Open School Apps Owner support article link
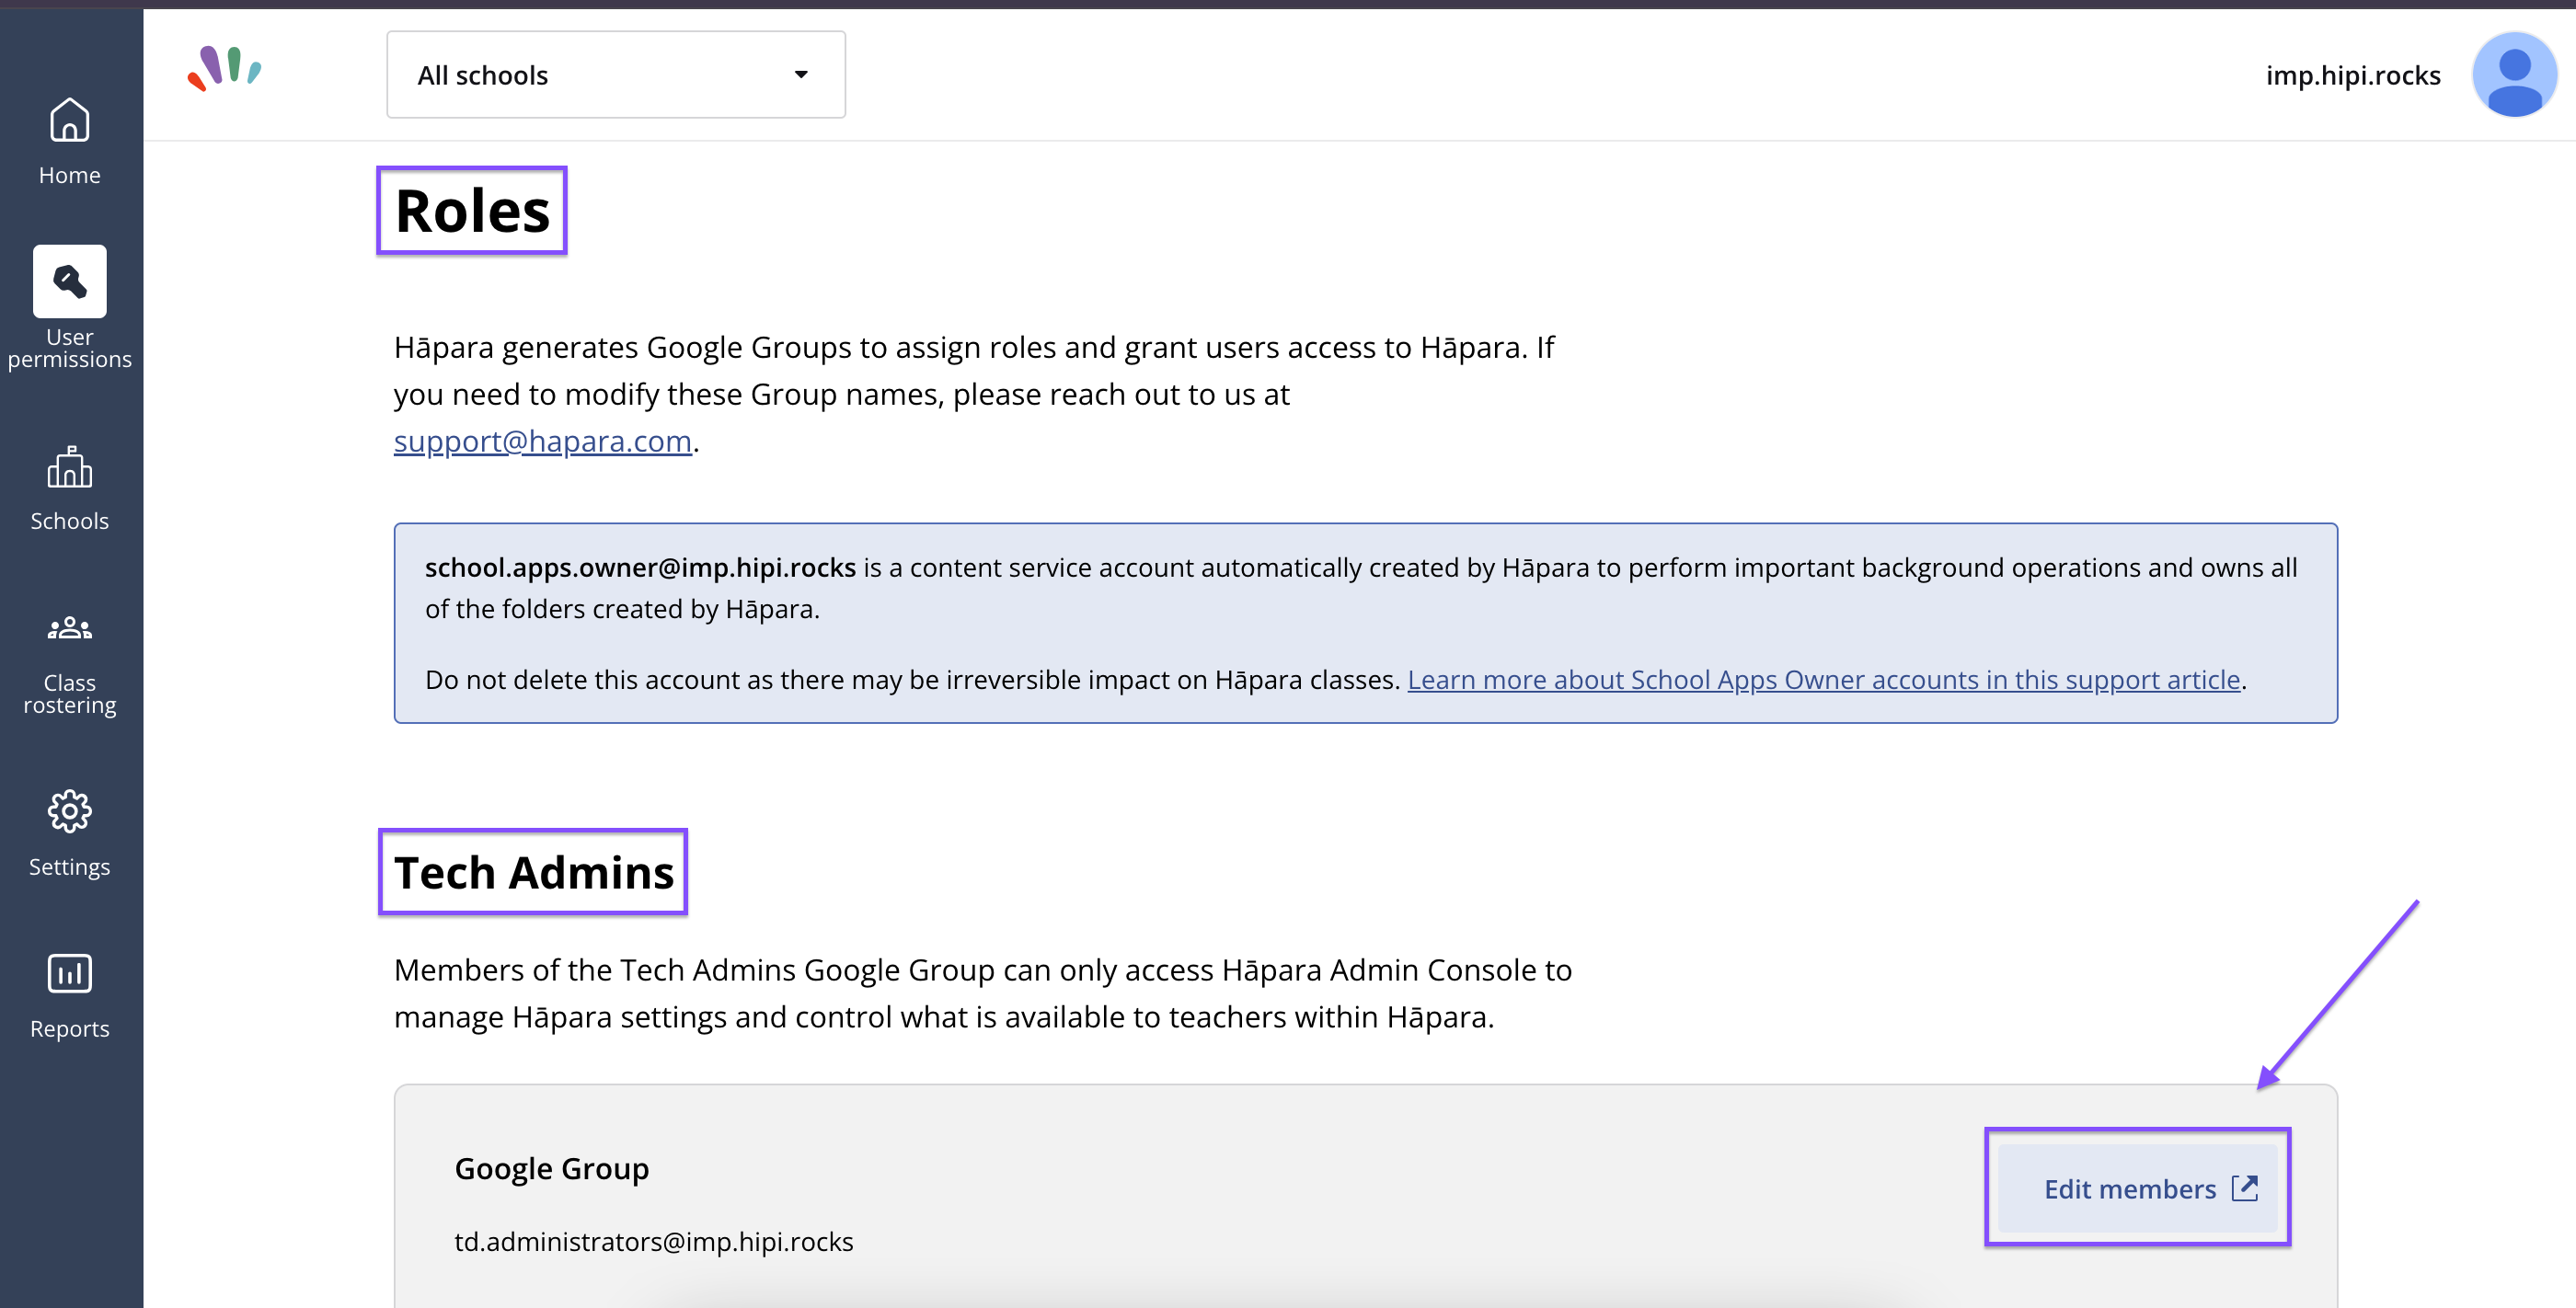 pos(1823,680)
